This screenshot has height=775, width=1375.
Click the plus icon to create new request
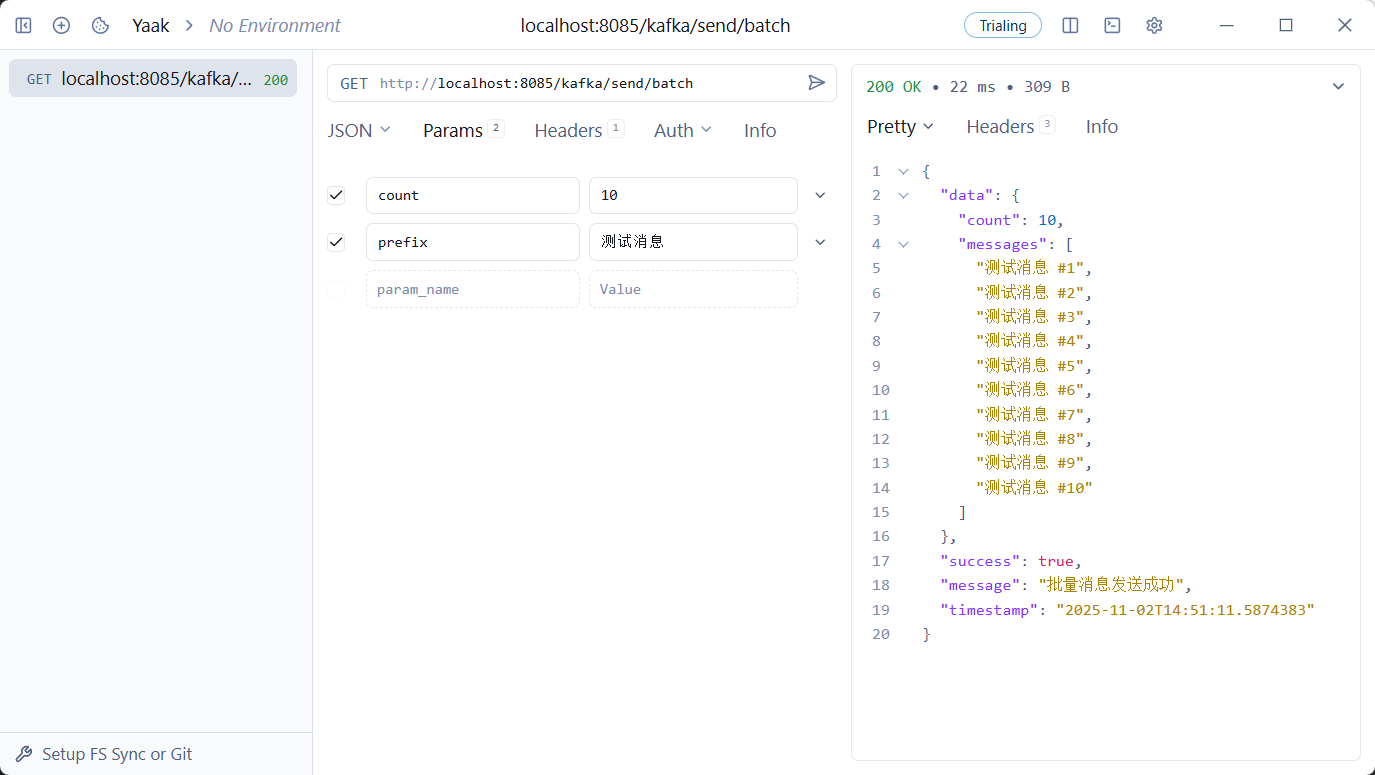click(x=61, y=25)
